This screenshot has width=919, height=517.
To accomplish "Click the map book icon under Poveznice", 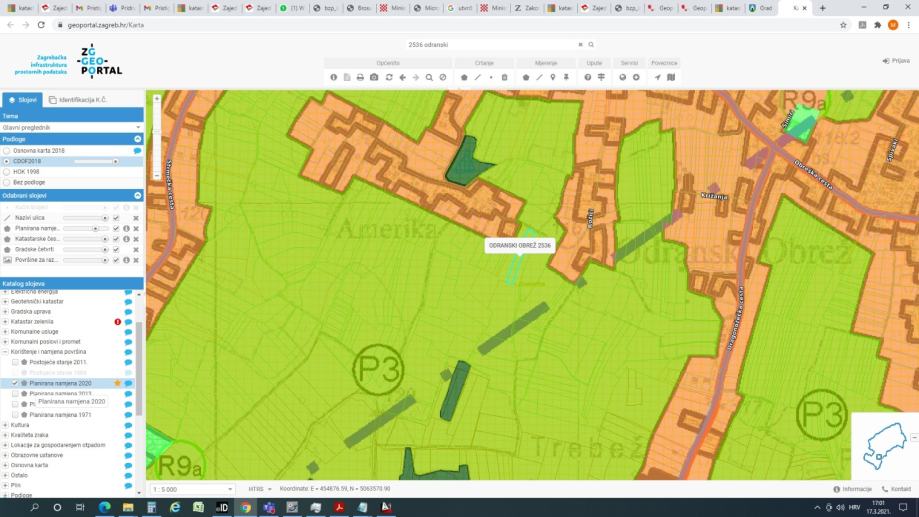I will coord(671,77).
